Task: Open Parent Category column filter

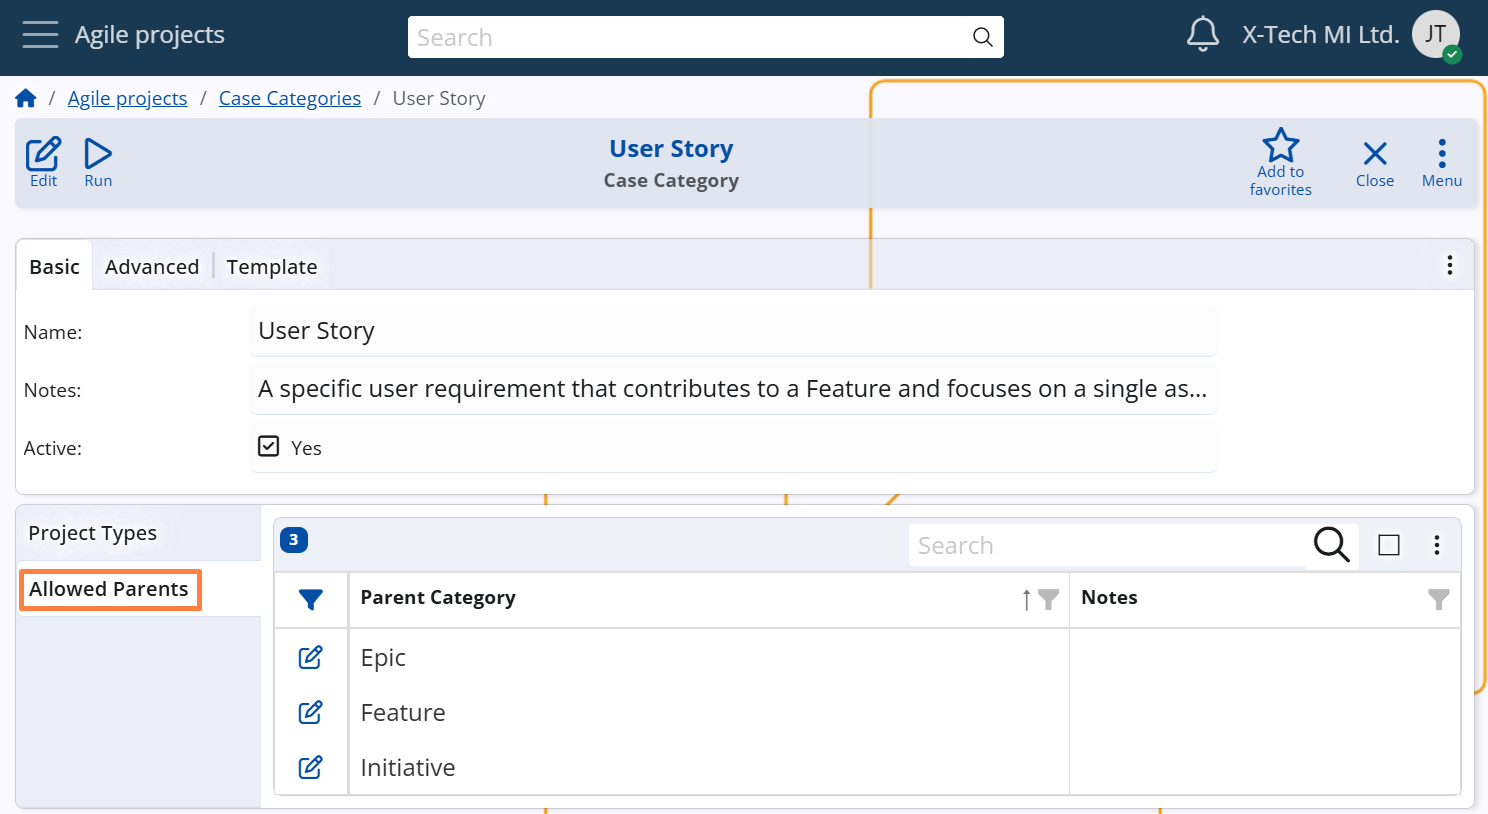Action: click(x=1048, y=599)
